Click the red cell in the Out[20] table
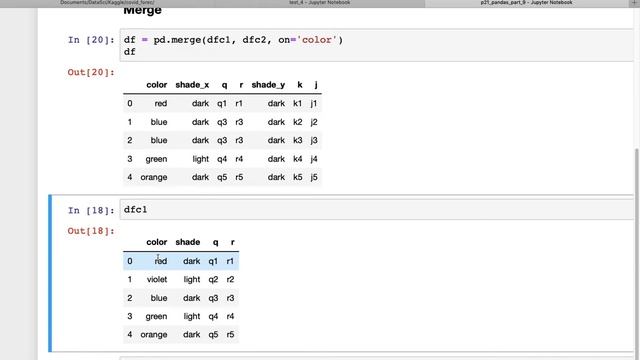Viewport: 640px width, 360px height. point(160,104)
